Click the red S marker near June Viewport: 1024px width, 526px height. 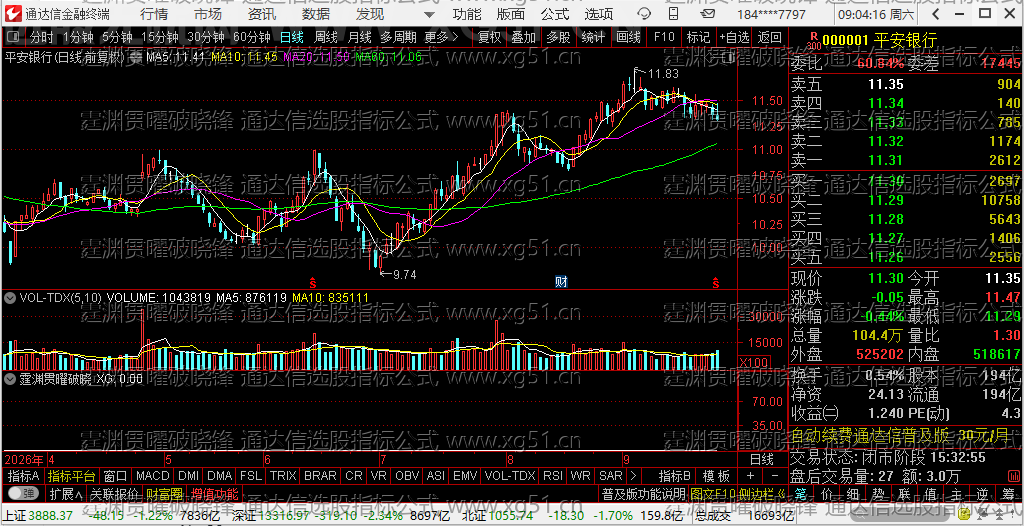click(x=313, y=282)
